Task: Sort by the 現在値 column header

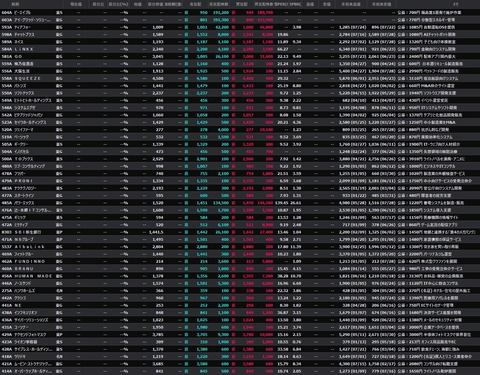Action: point(76,4)
